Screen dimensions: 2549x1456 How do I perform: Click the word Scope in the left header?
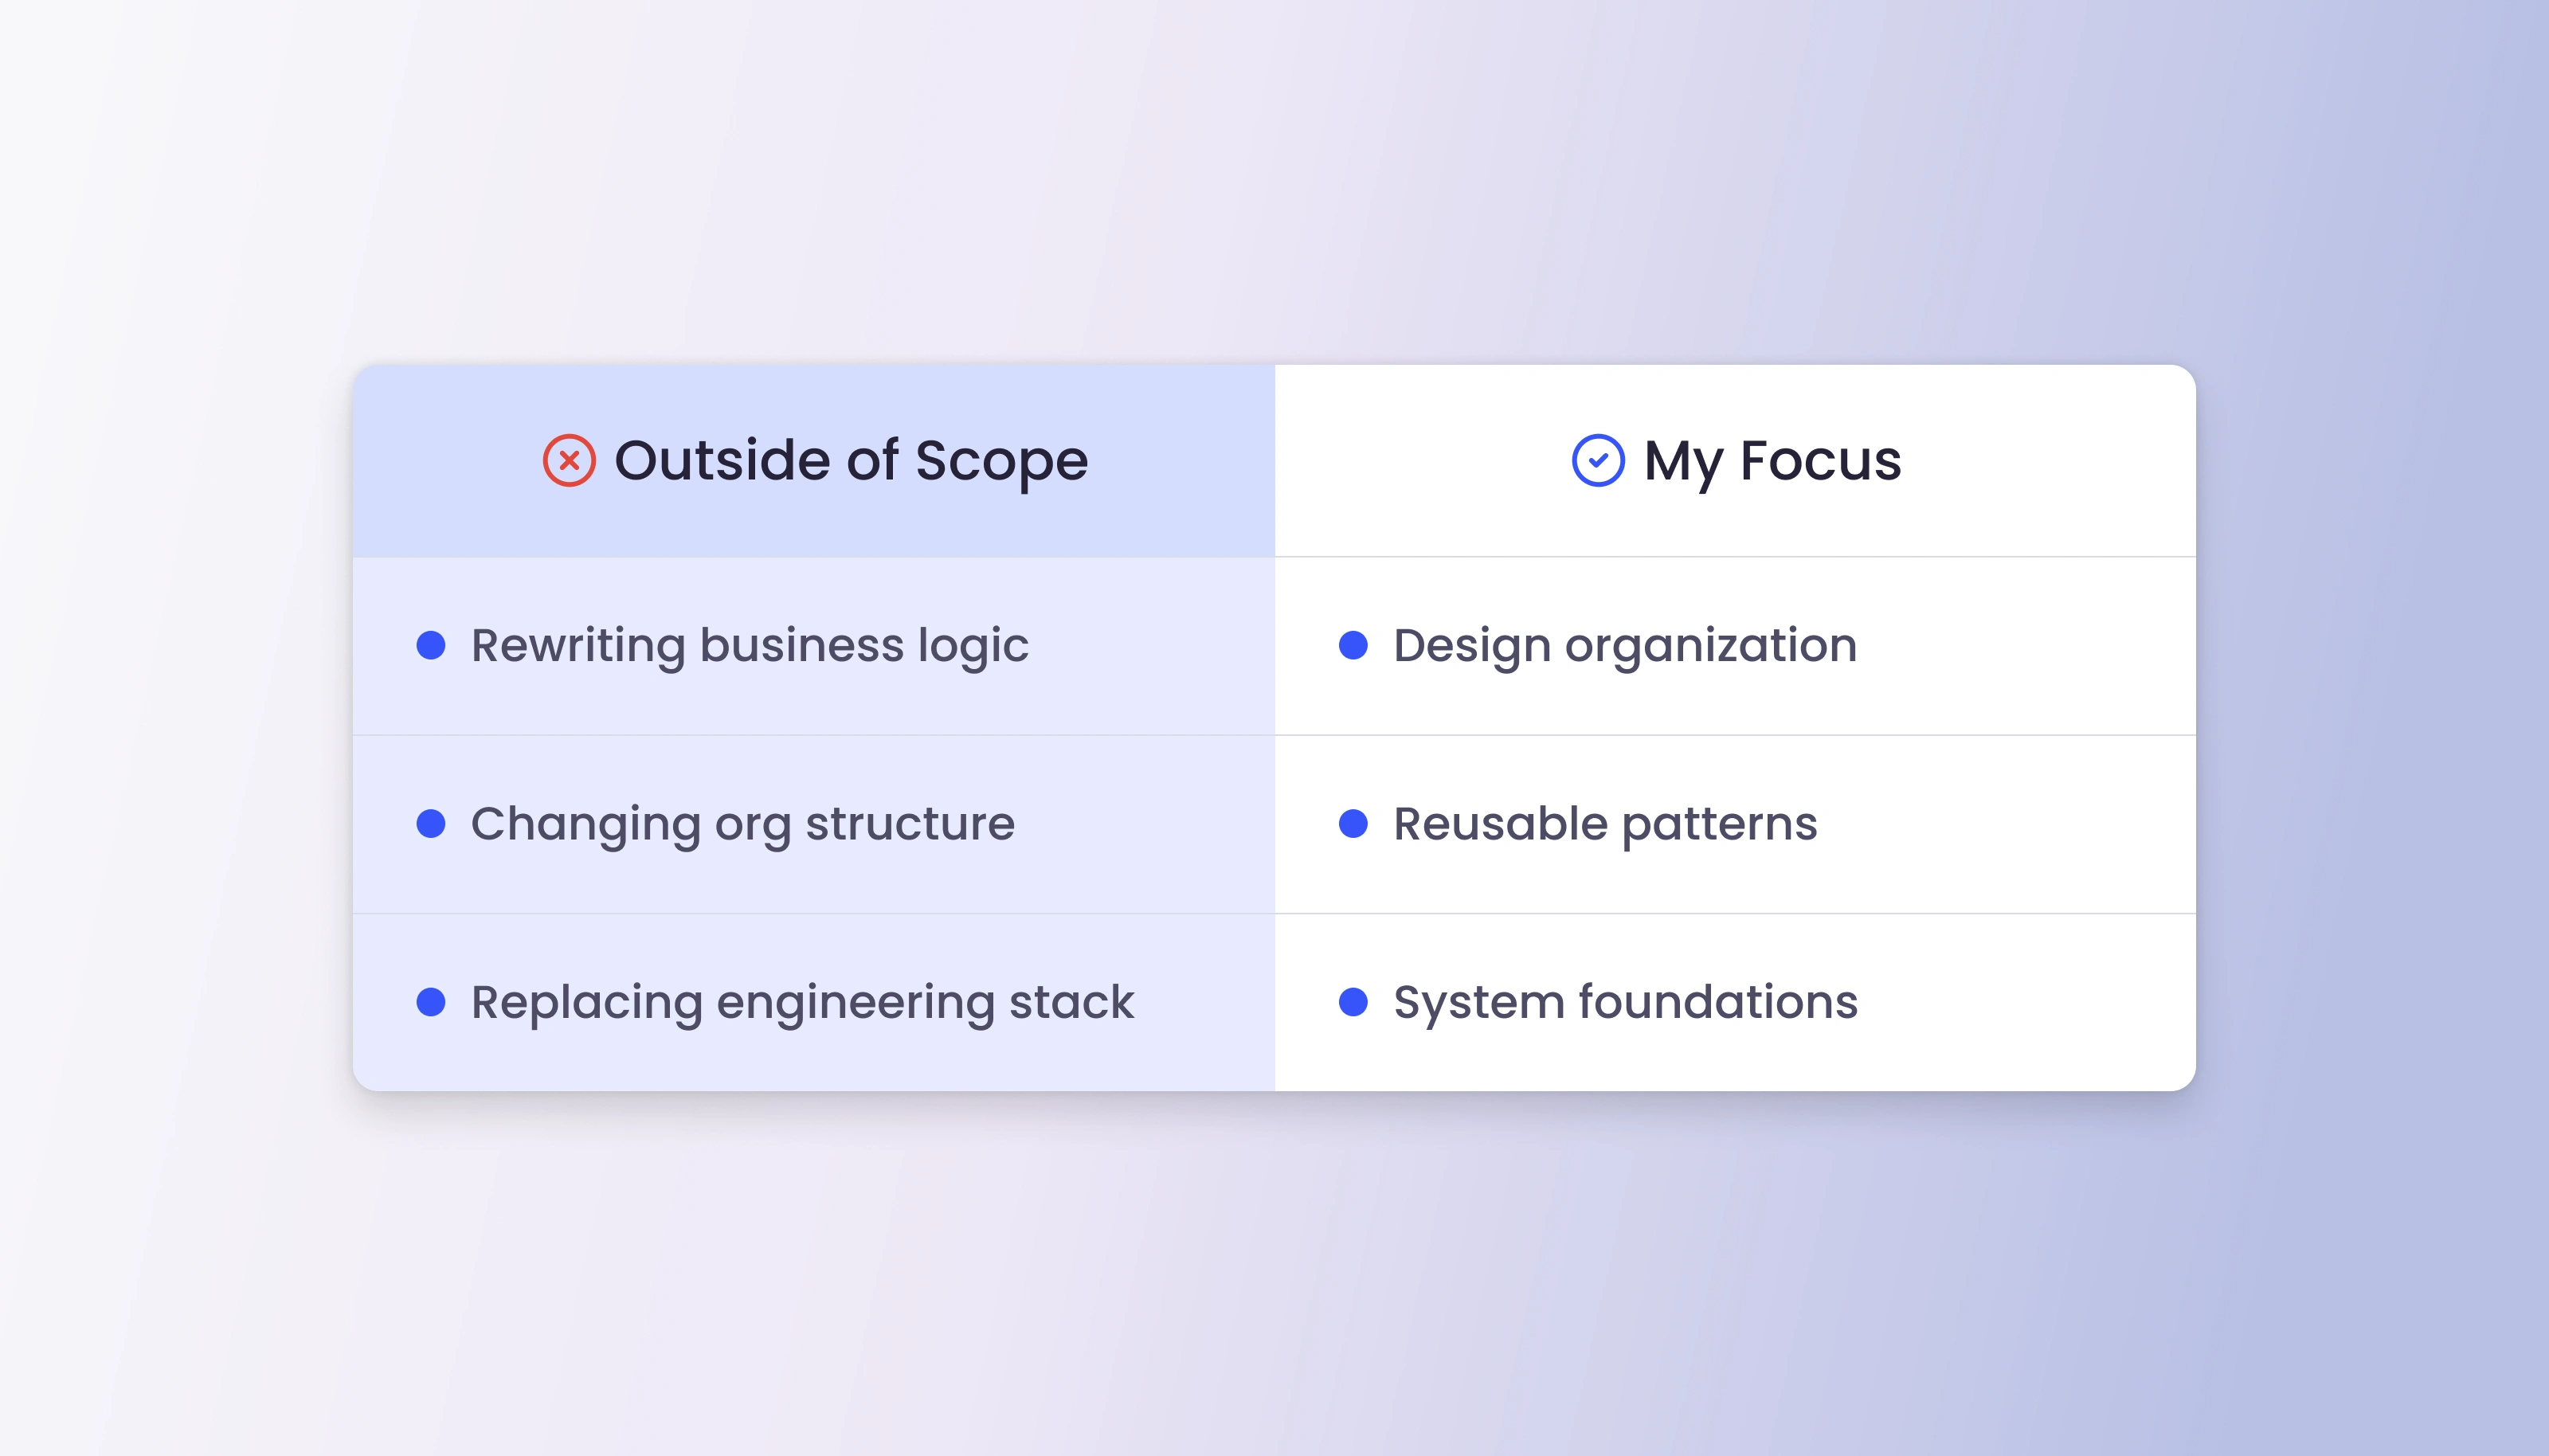point(1001,461)
